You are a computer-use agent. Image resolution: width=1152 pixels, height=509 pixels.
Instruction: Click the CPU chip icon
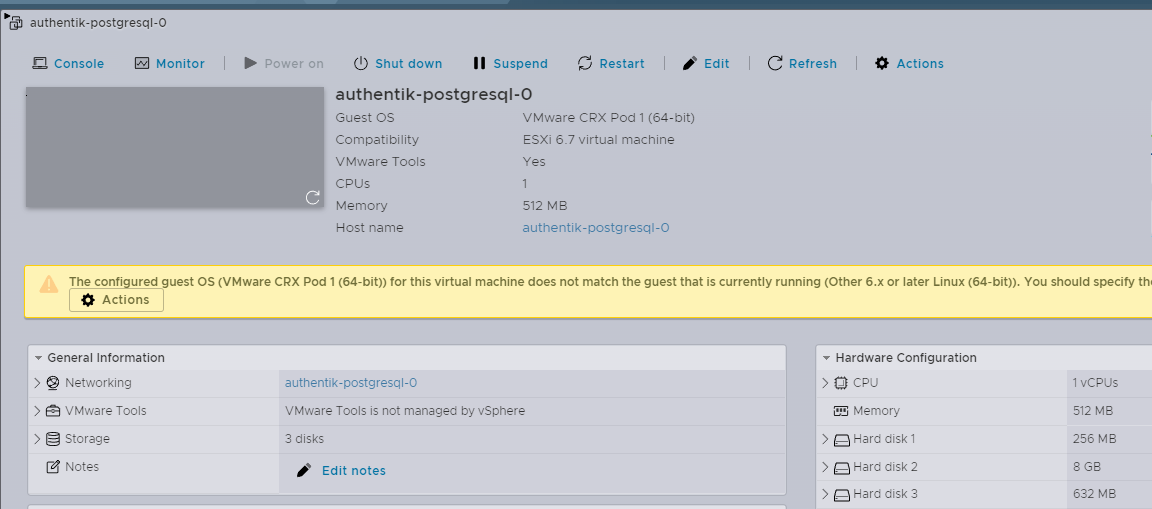pos(840,383)
